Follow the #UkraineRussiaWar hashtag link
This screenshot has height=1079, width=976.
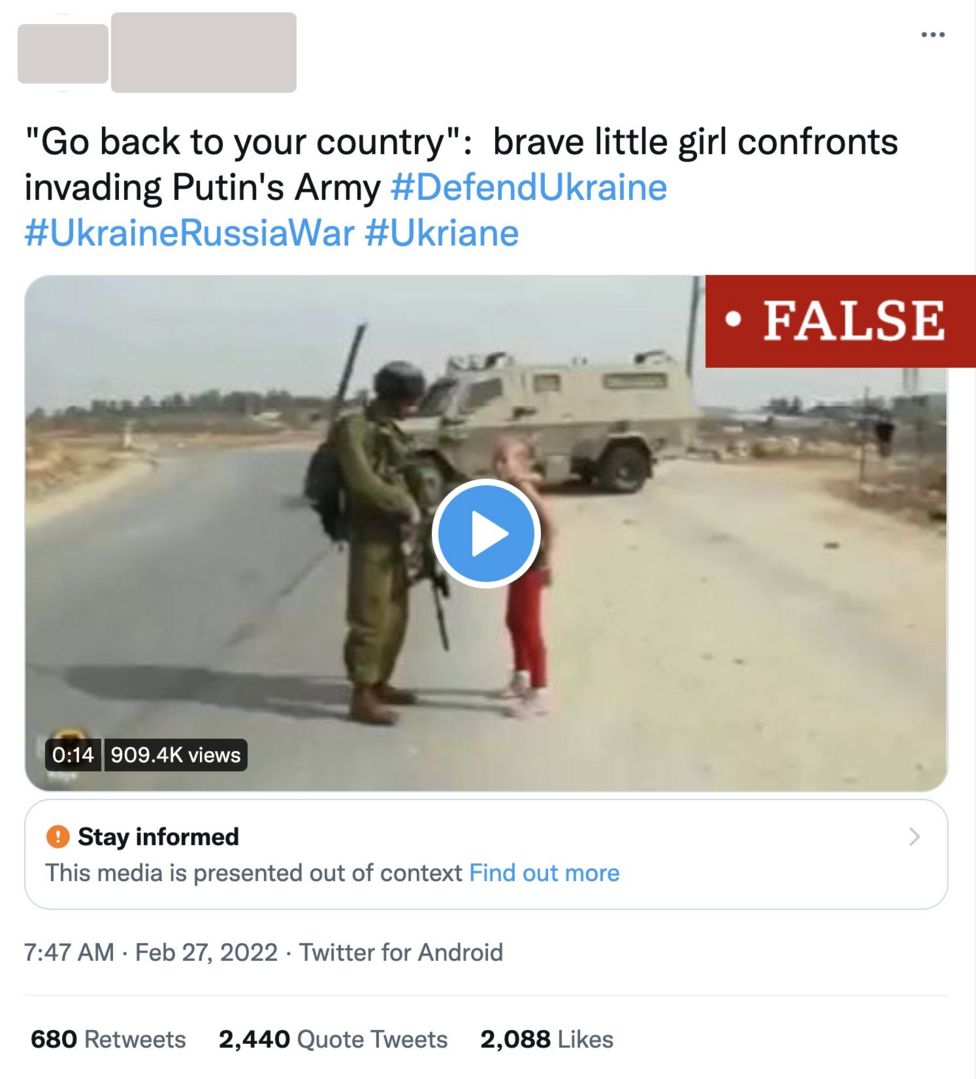[x=189, y=233]
